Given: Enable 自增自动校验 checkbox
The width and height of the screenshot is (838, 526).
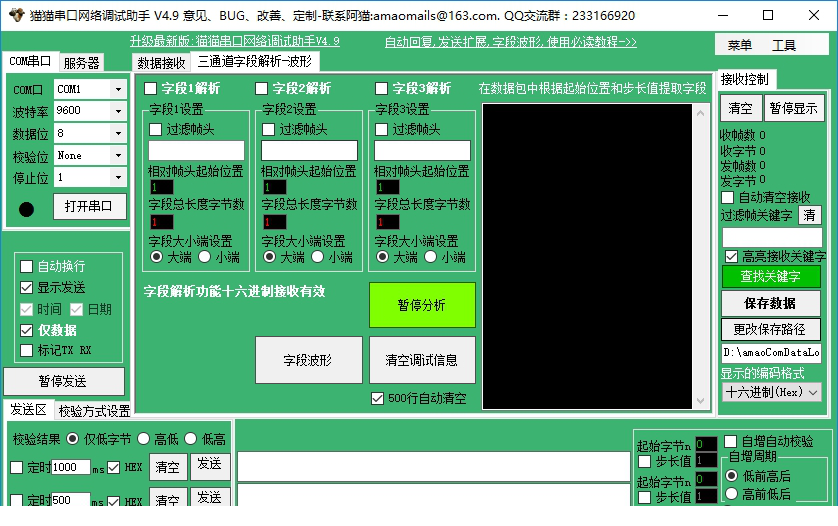Looking at the screenshot, I should 731,442.
